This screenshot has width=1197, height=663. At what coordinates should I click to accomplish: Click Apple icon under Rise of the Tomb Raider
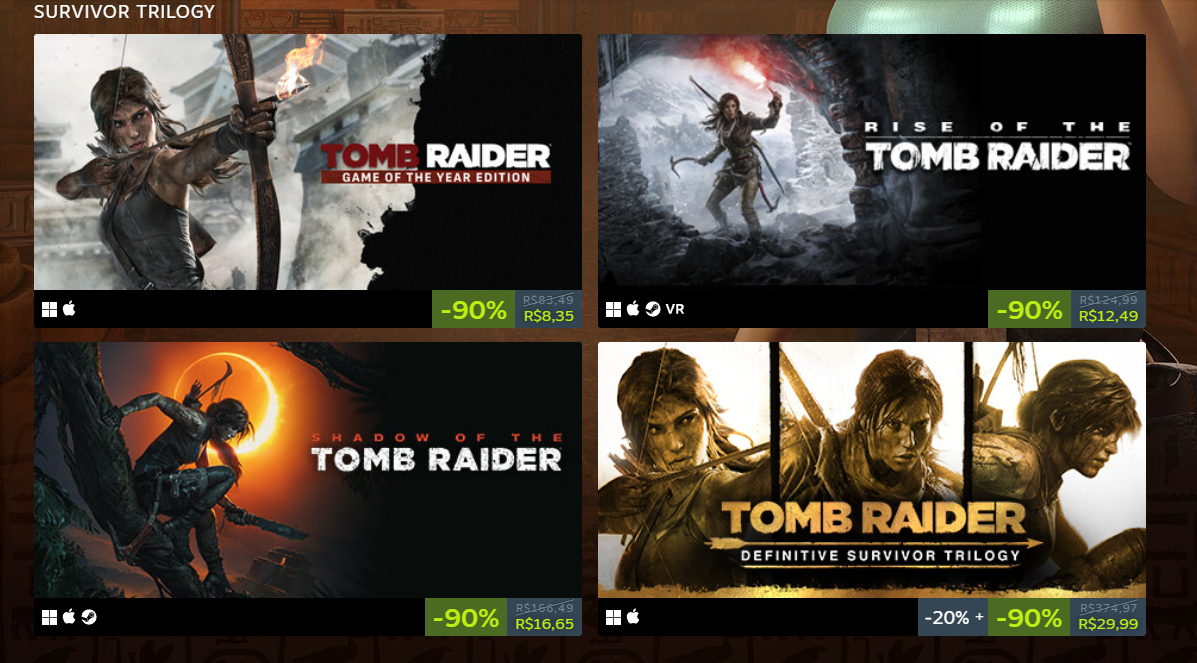[x=633, y=309]
